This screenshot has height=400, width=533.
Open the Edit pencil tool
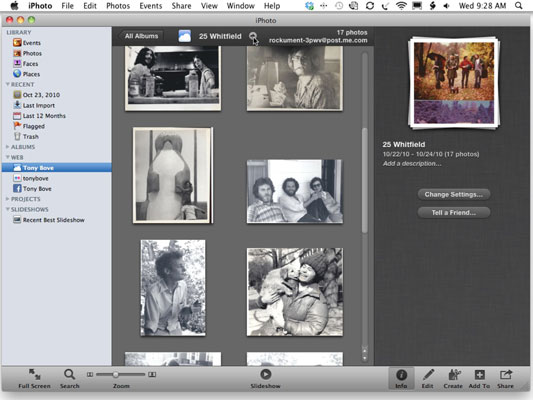point(428,375)
